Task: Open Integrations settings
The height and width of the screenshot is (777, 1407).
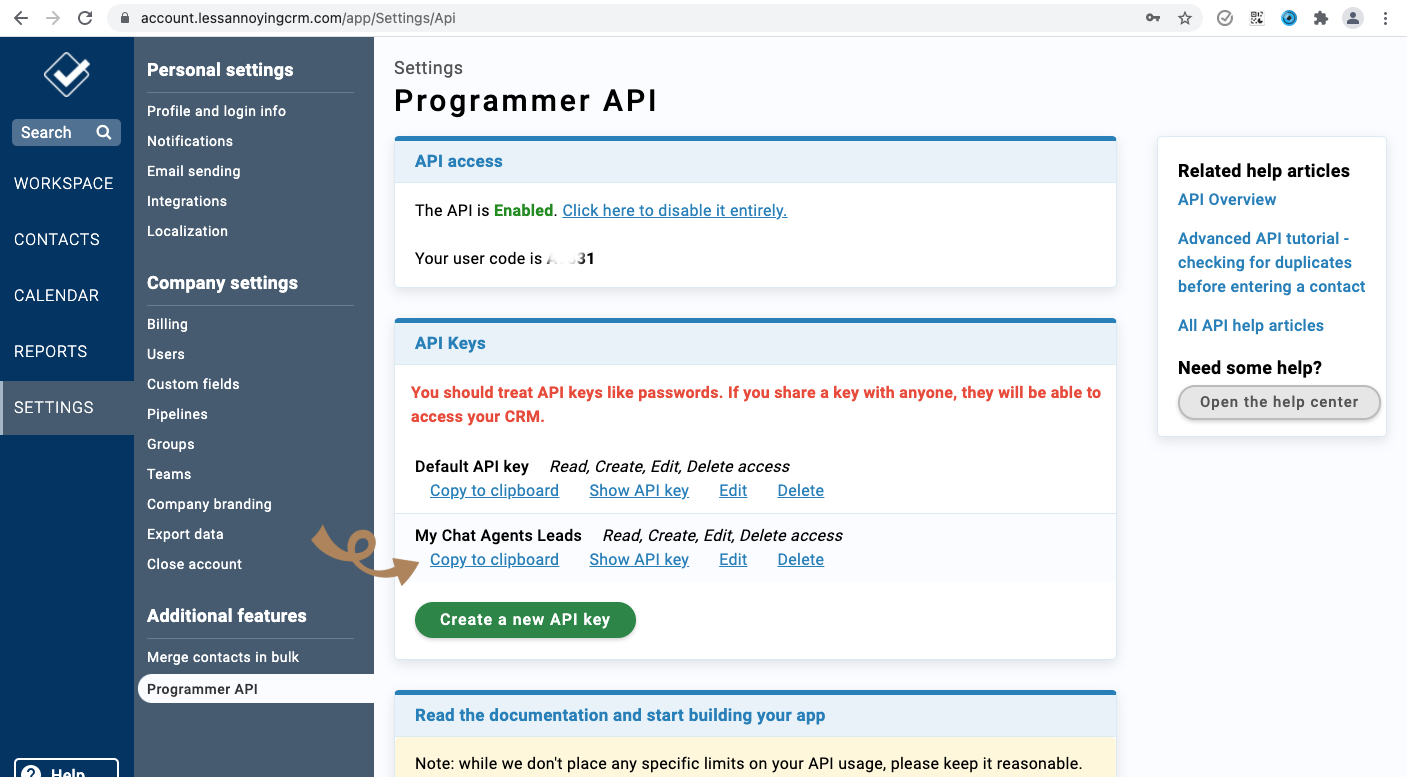Action: point(187,201)
